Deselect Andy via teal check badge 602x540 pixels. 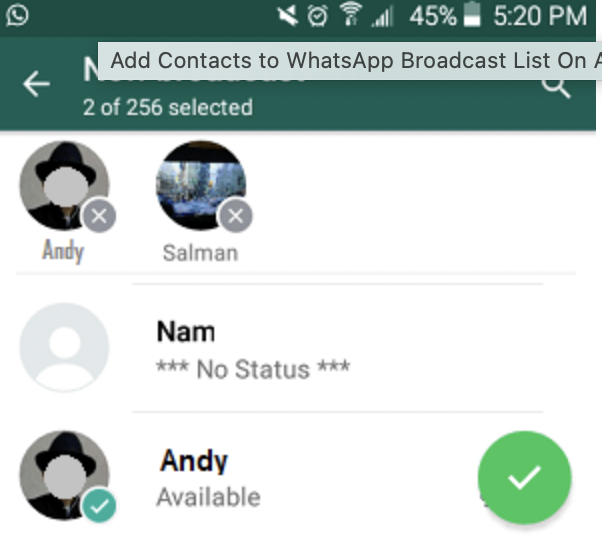click(x=99, y=506)
